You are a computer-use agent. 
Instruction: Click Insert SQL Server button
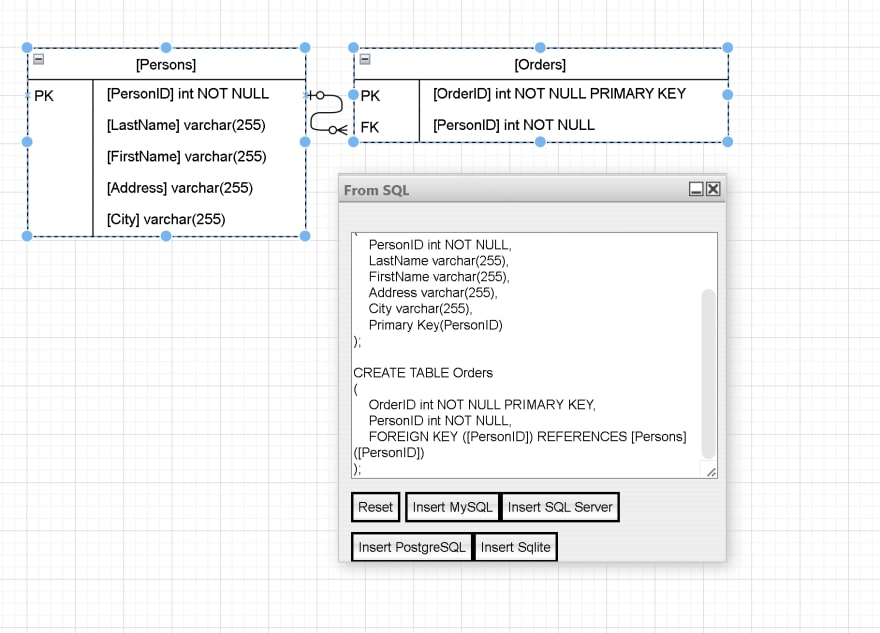point(560,507)
